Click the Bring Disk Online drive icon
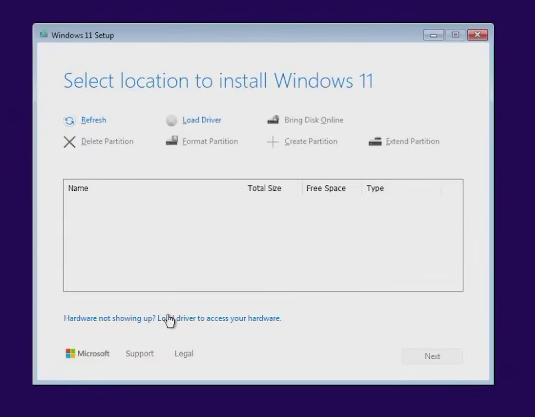Image resolution: width=535 pixels, height=417 pixels. click(273, 120)
